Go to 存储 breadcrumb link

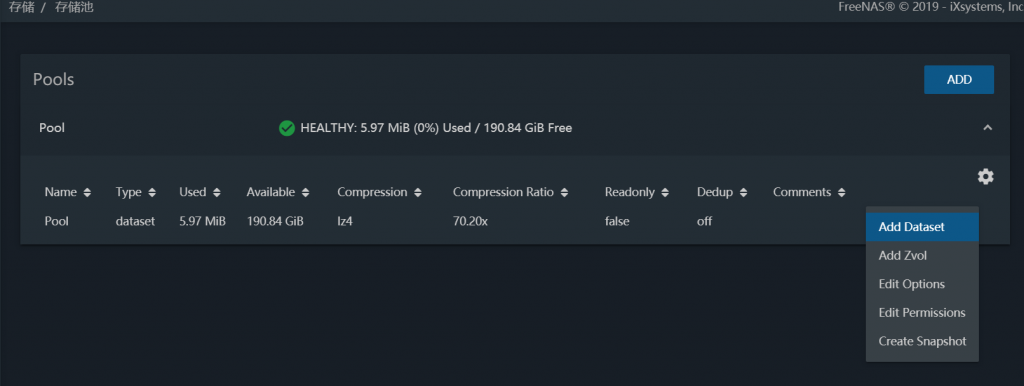pos(21,8)
